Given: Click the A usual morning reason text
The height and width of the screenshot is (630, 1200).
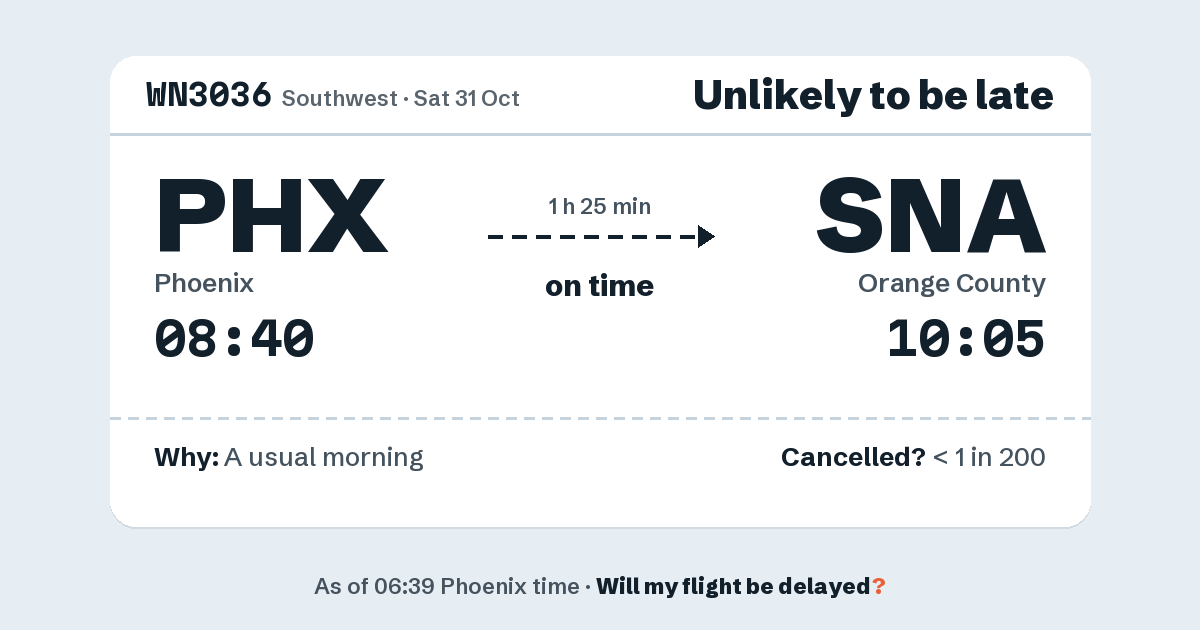Looking at the screenshot, I should coord(324,458).
